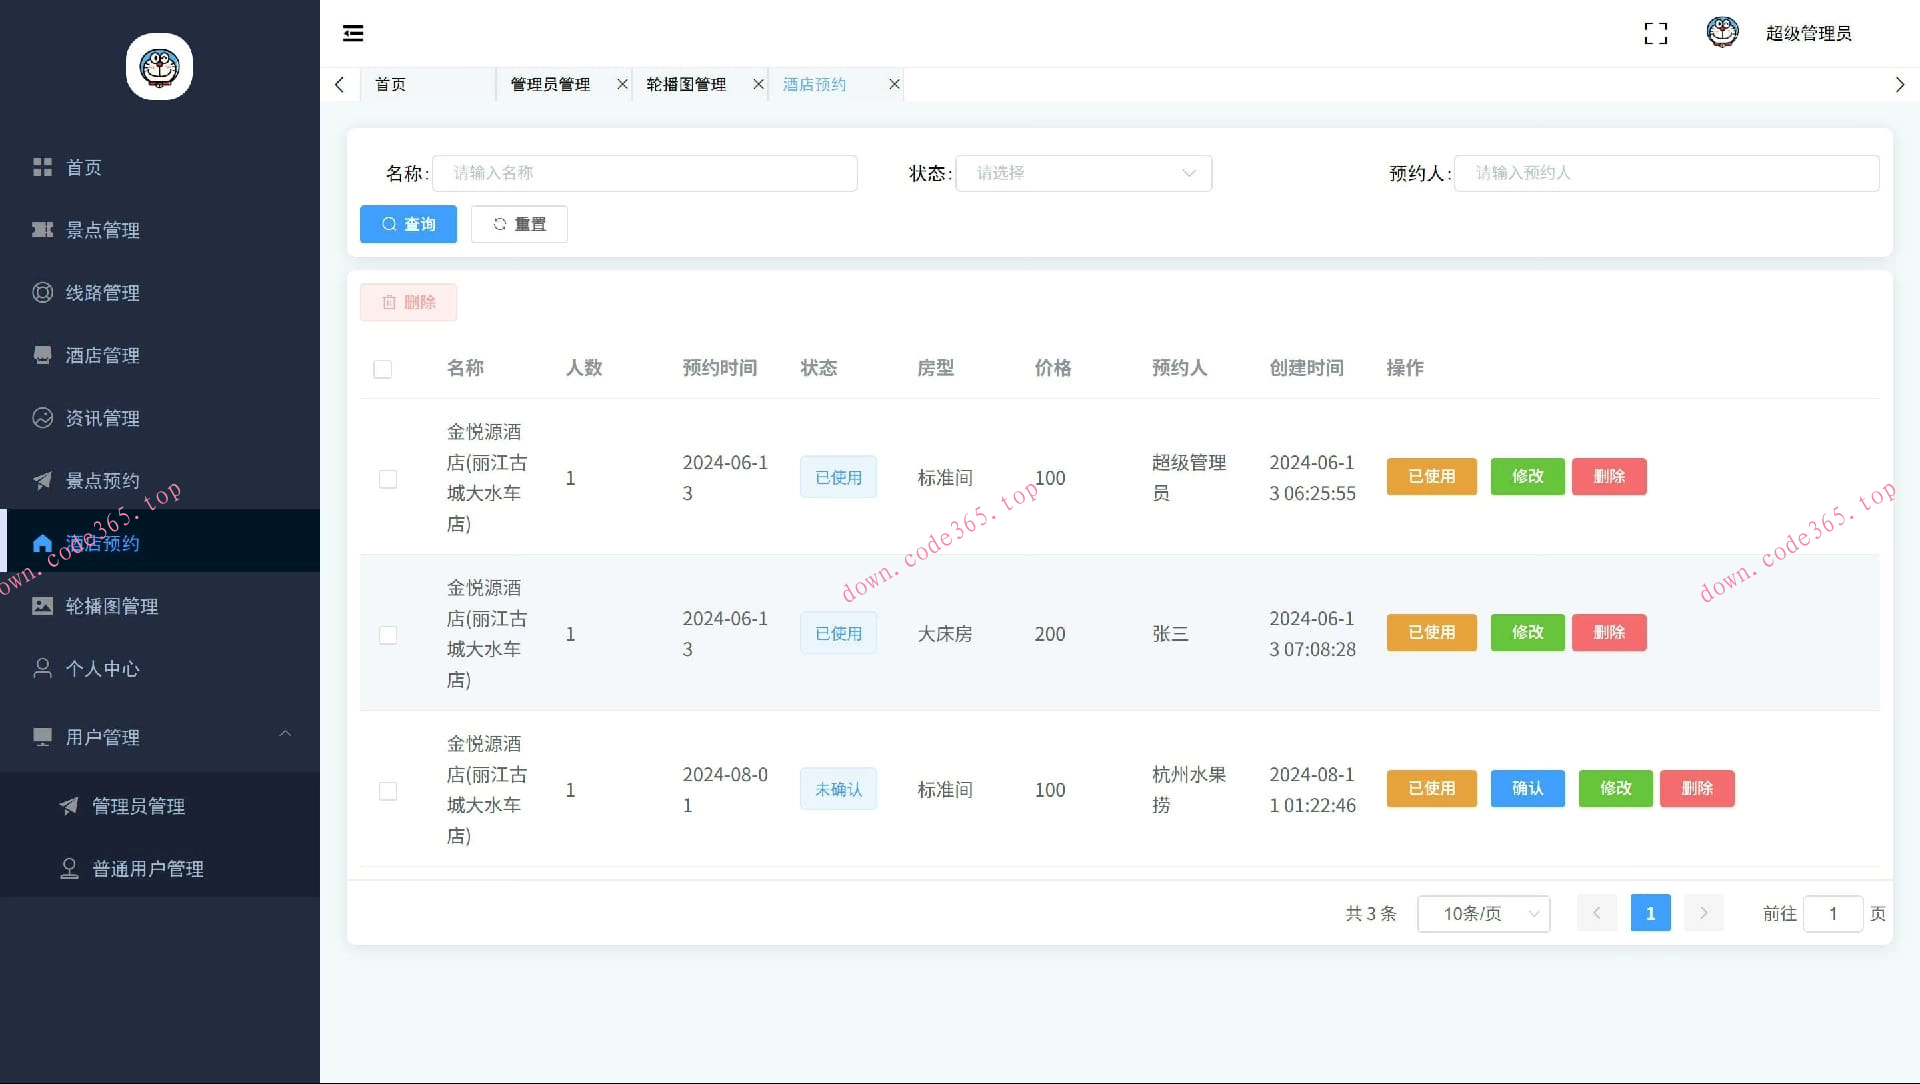Open 线路管理 in the sidebar
The width and height of the screenshot is (1920, 1084).
click(102, 293)
